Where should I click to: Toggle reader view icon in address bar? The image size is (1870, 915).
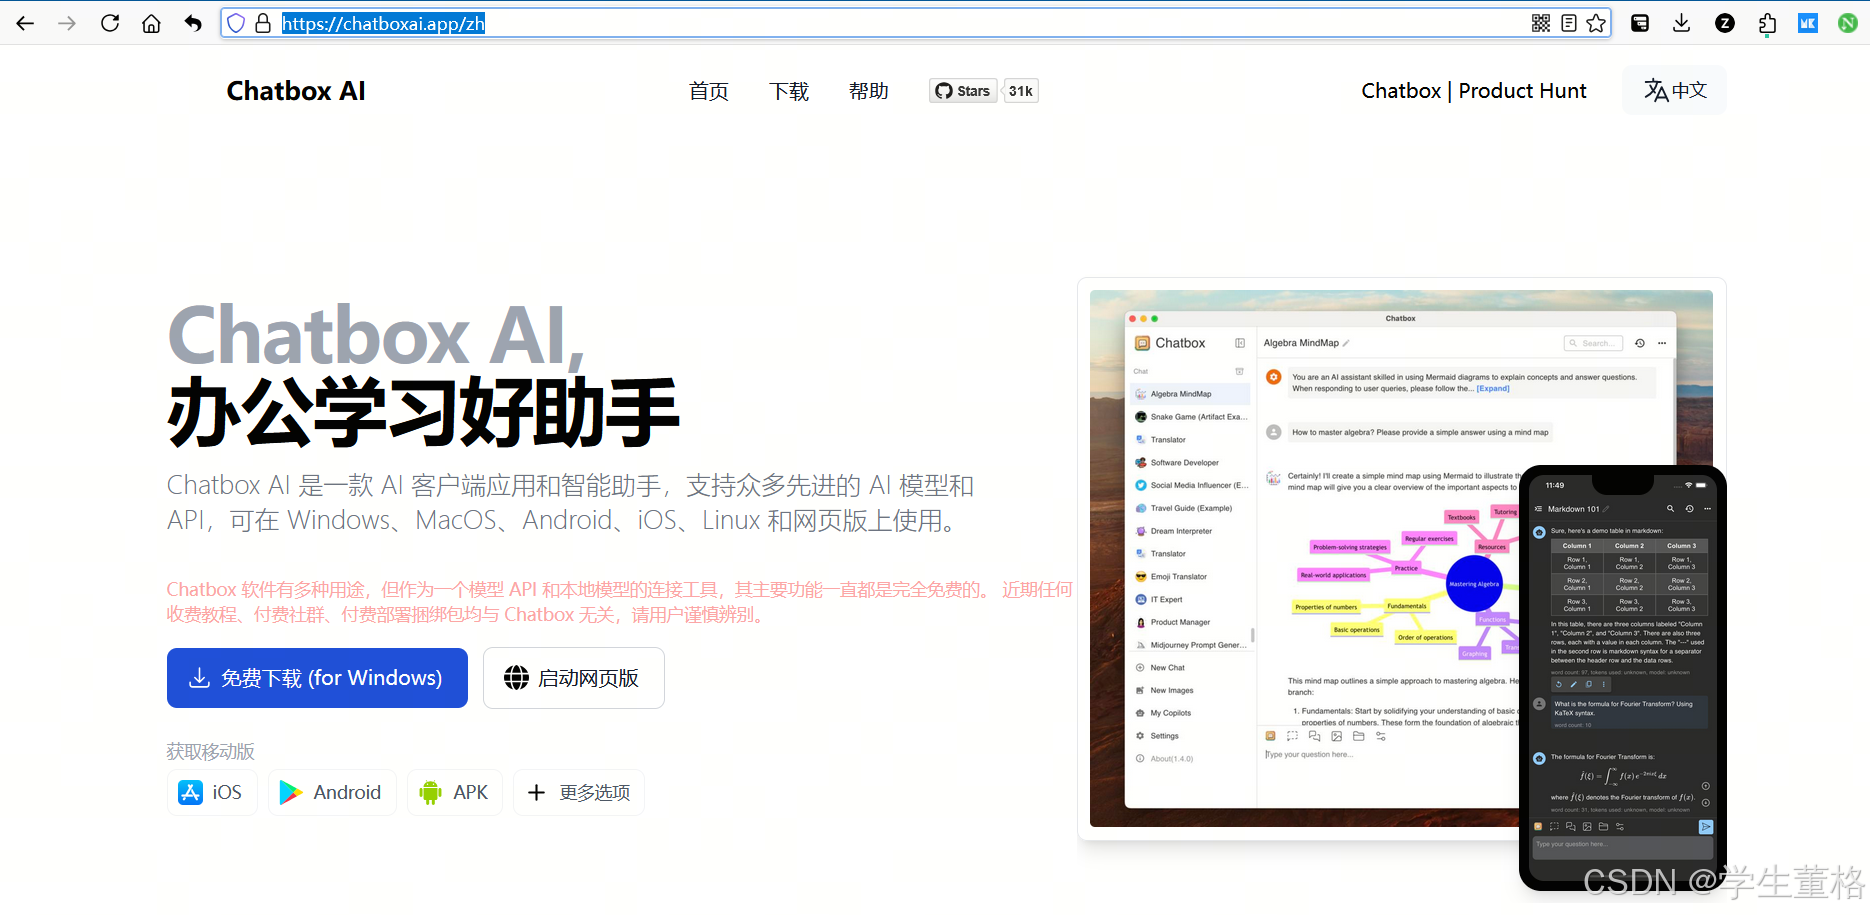[1569, 23]
